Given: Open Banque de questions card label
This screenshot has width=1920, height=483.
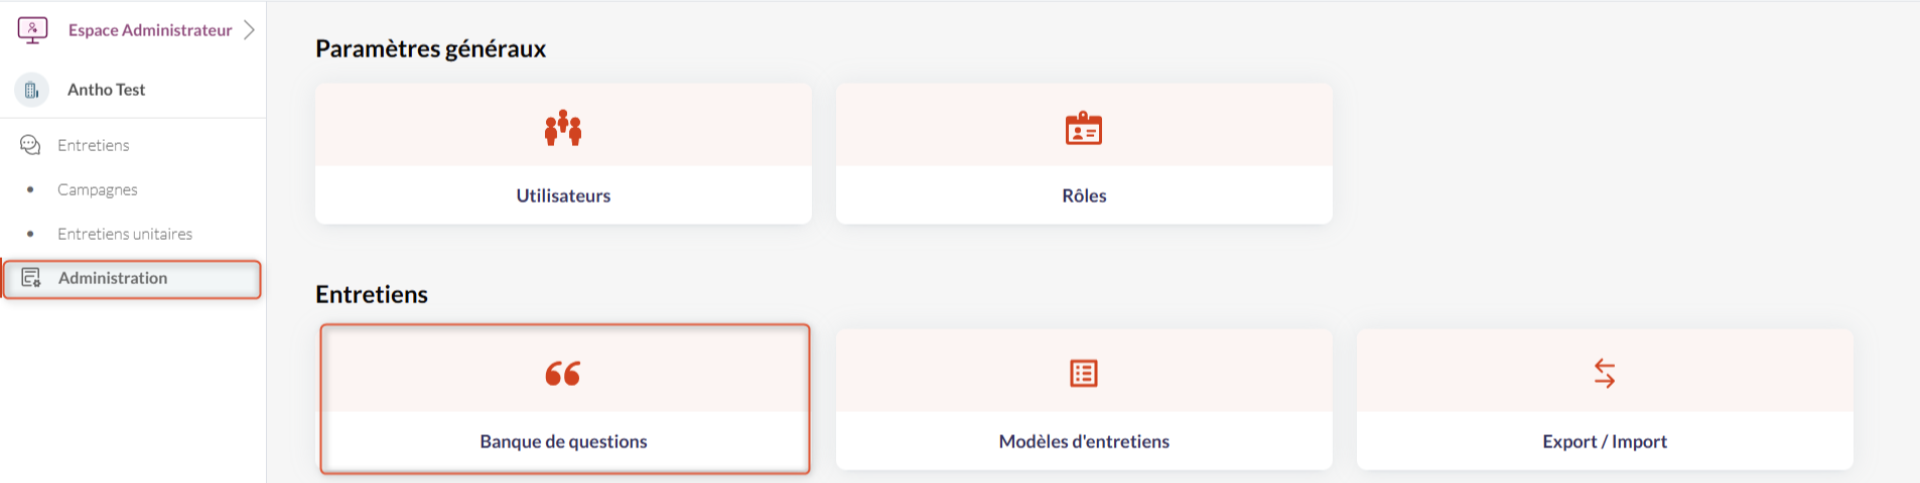Looking at the screenshot, I should tap(563, 442).
